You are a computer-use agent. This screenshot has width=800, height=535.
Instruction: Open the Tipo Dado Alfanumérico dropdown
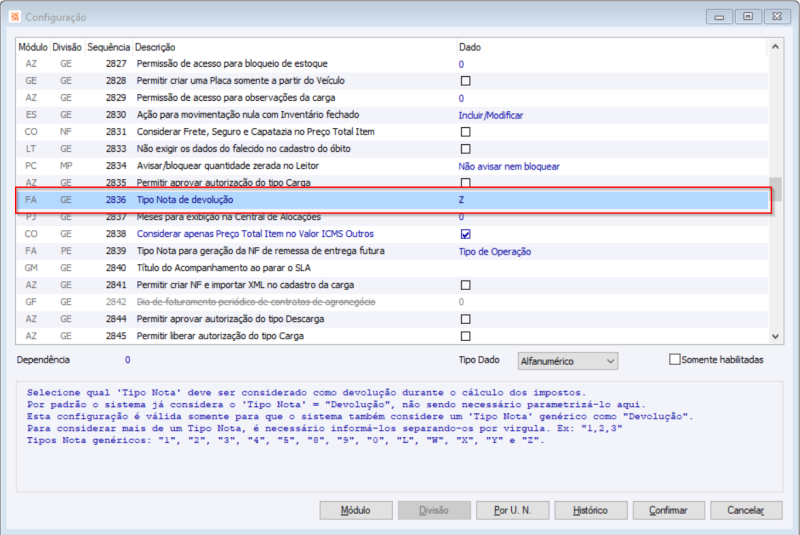(x=567, y=361)
